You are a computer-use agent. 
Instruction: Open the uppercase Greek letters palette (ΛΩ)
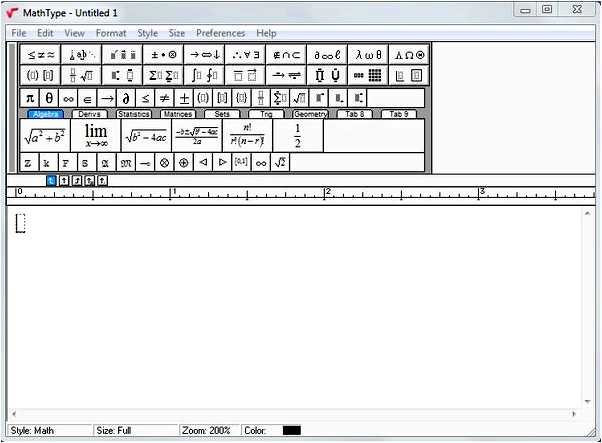(409, 55)
